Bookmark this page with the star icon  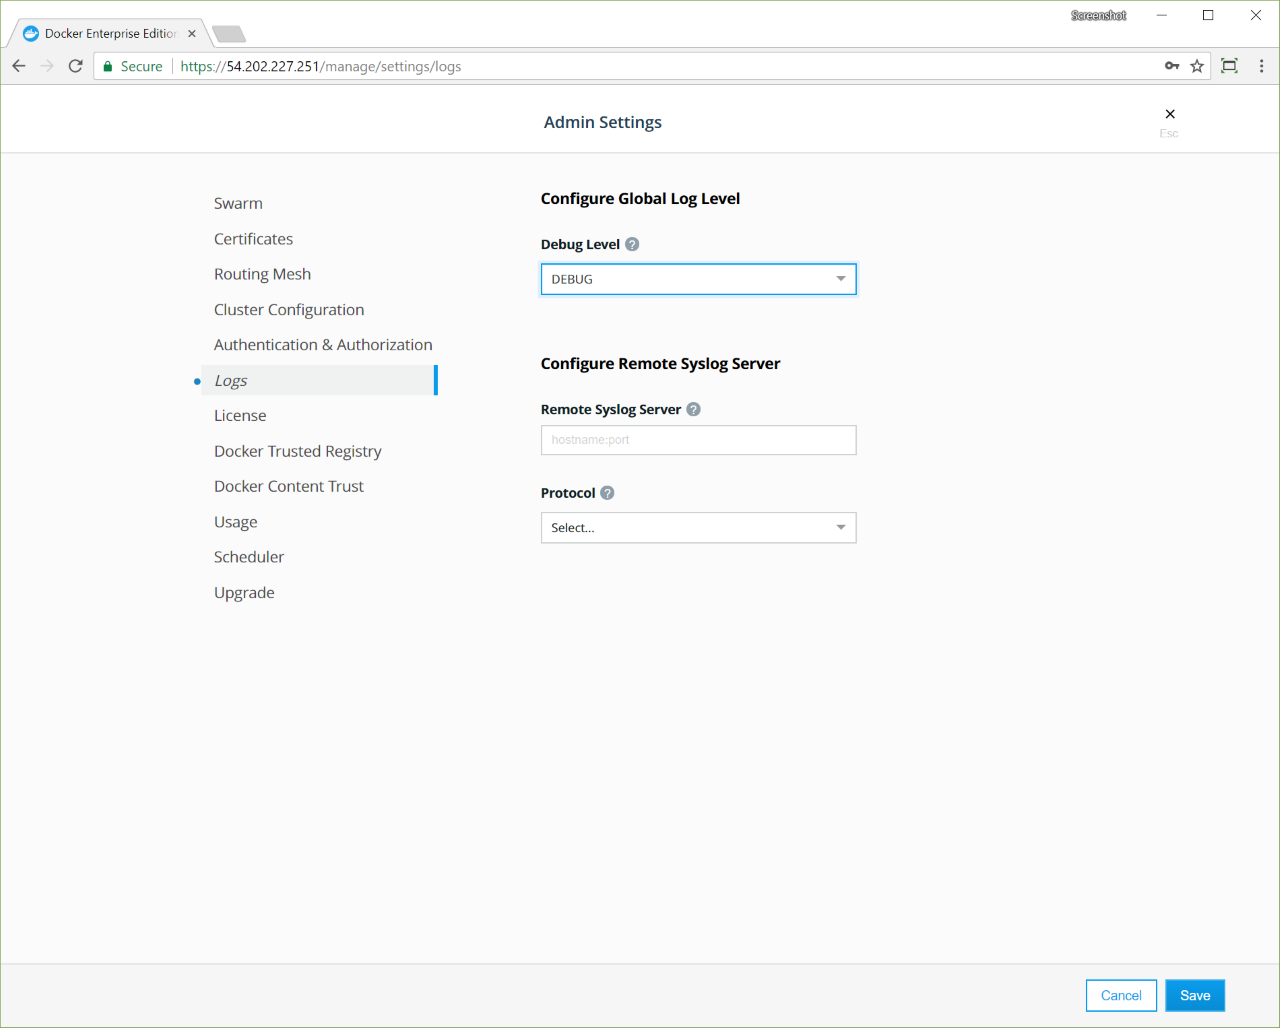[1197, 66]
